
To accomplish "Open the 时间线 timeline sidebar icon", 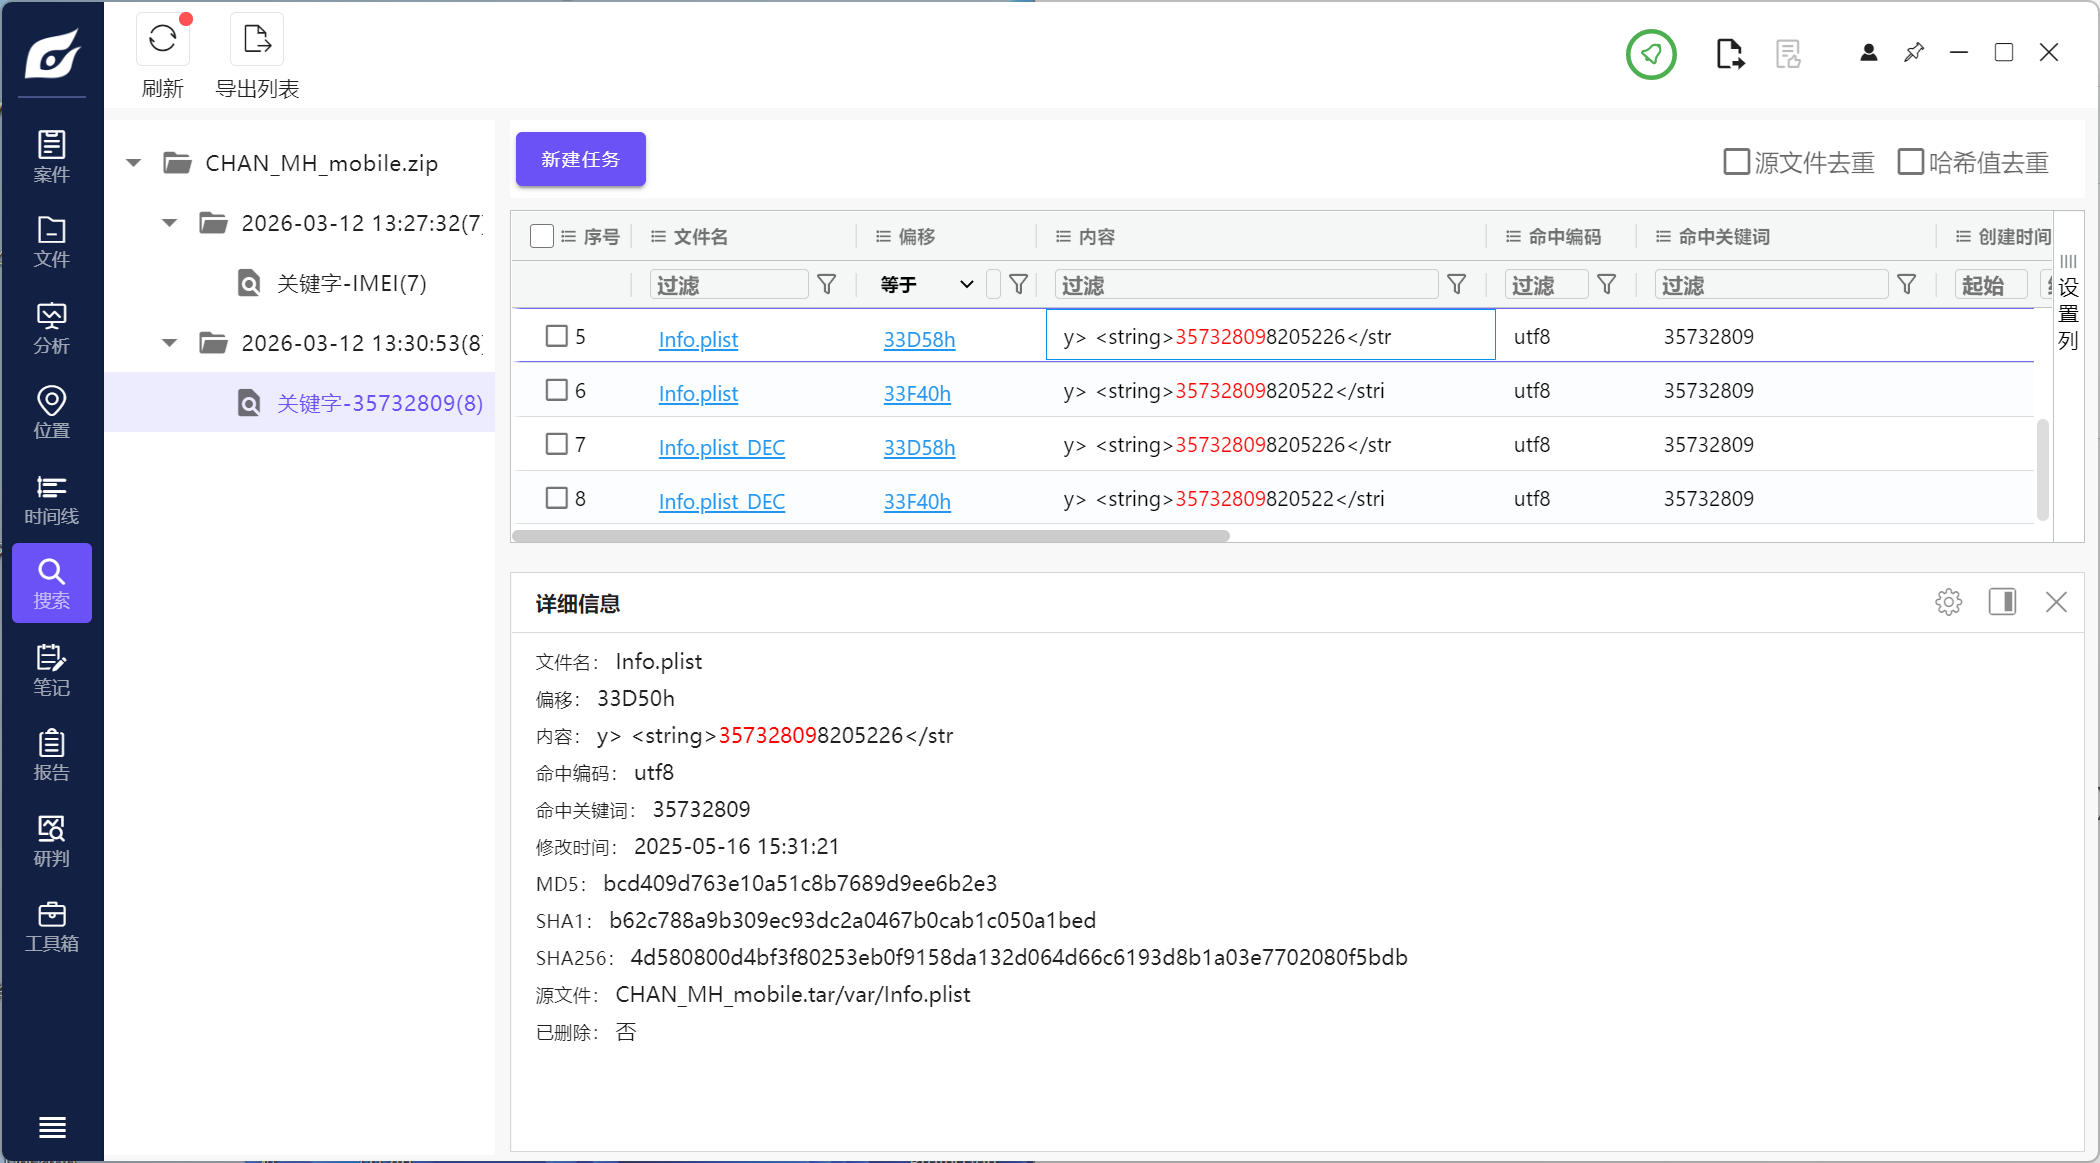I will 51,499.
